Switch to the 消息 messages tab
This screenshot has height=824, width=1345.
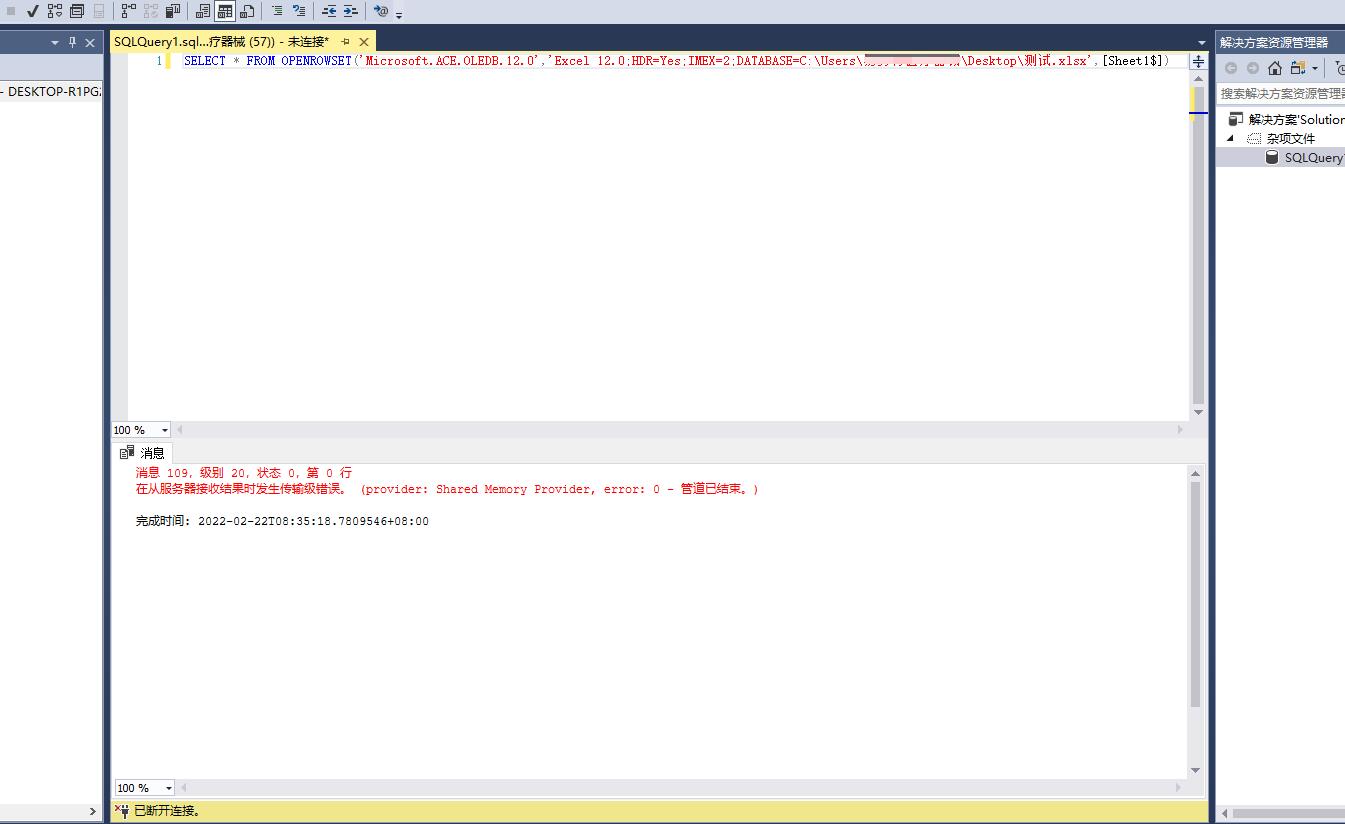click(x=148, y=451)
